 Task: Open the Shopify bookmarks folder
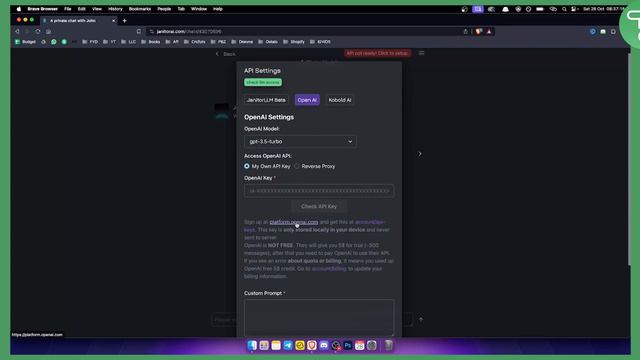point(294,42)
